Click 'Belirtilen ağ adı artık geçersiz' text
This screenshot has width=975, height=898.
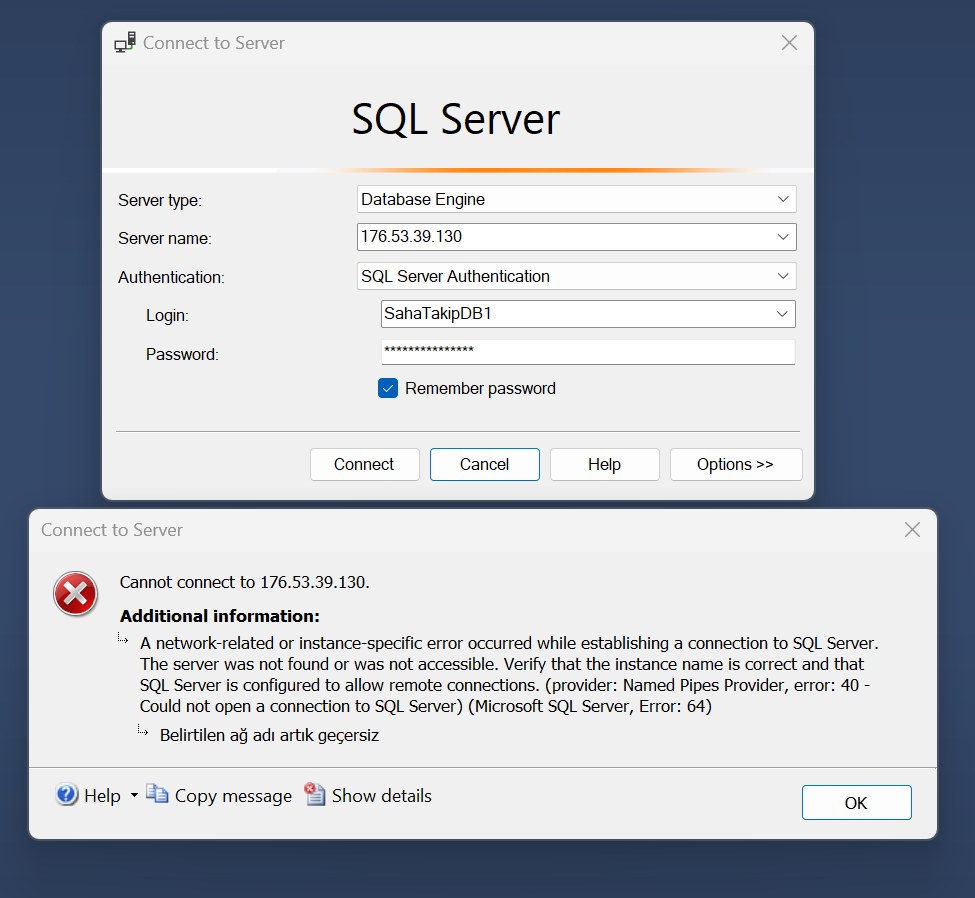269,735
